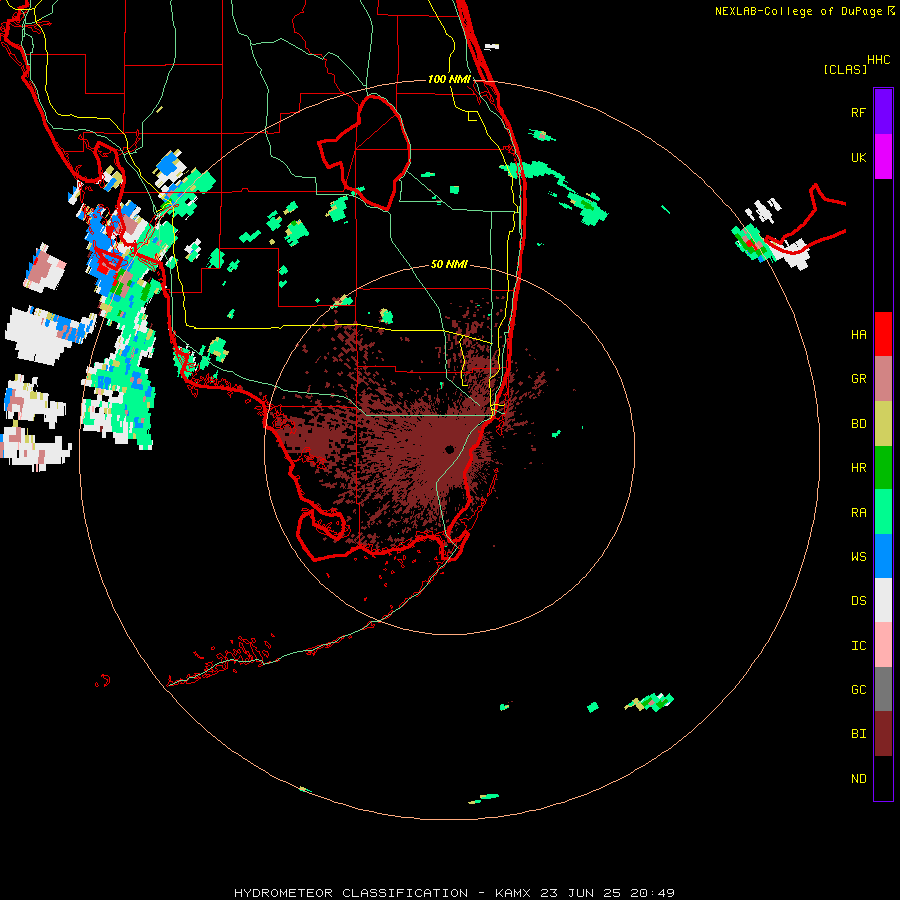Click the ND legend label

[858, 779]
